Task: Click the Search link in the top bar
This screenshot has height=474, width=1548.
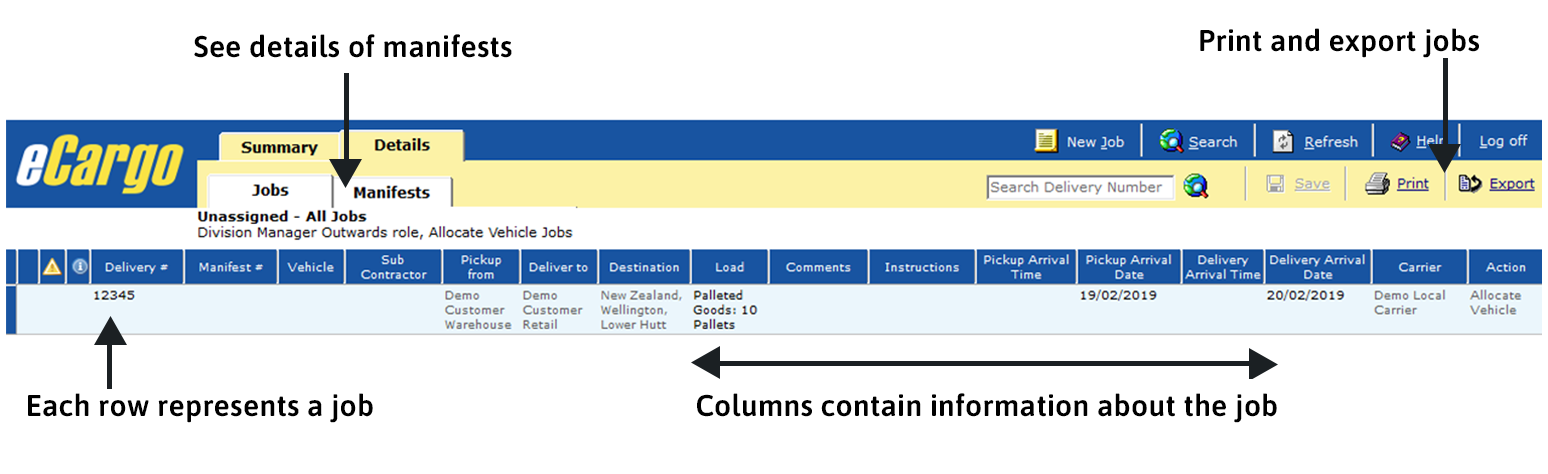Action: click(x=1213, y=142)
